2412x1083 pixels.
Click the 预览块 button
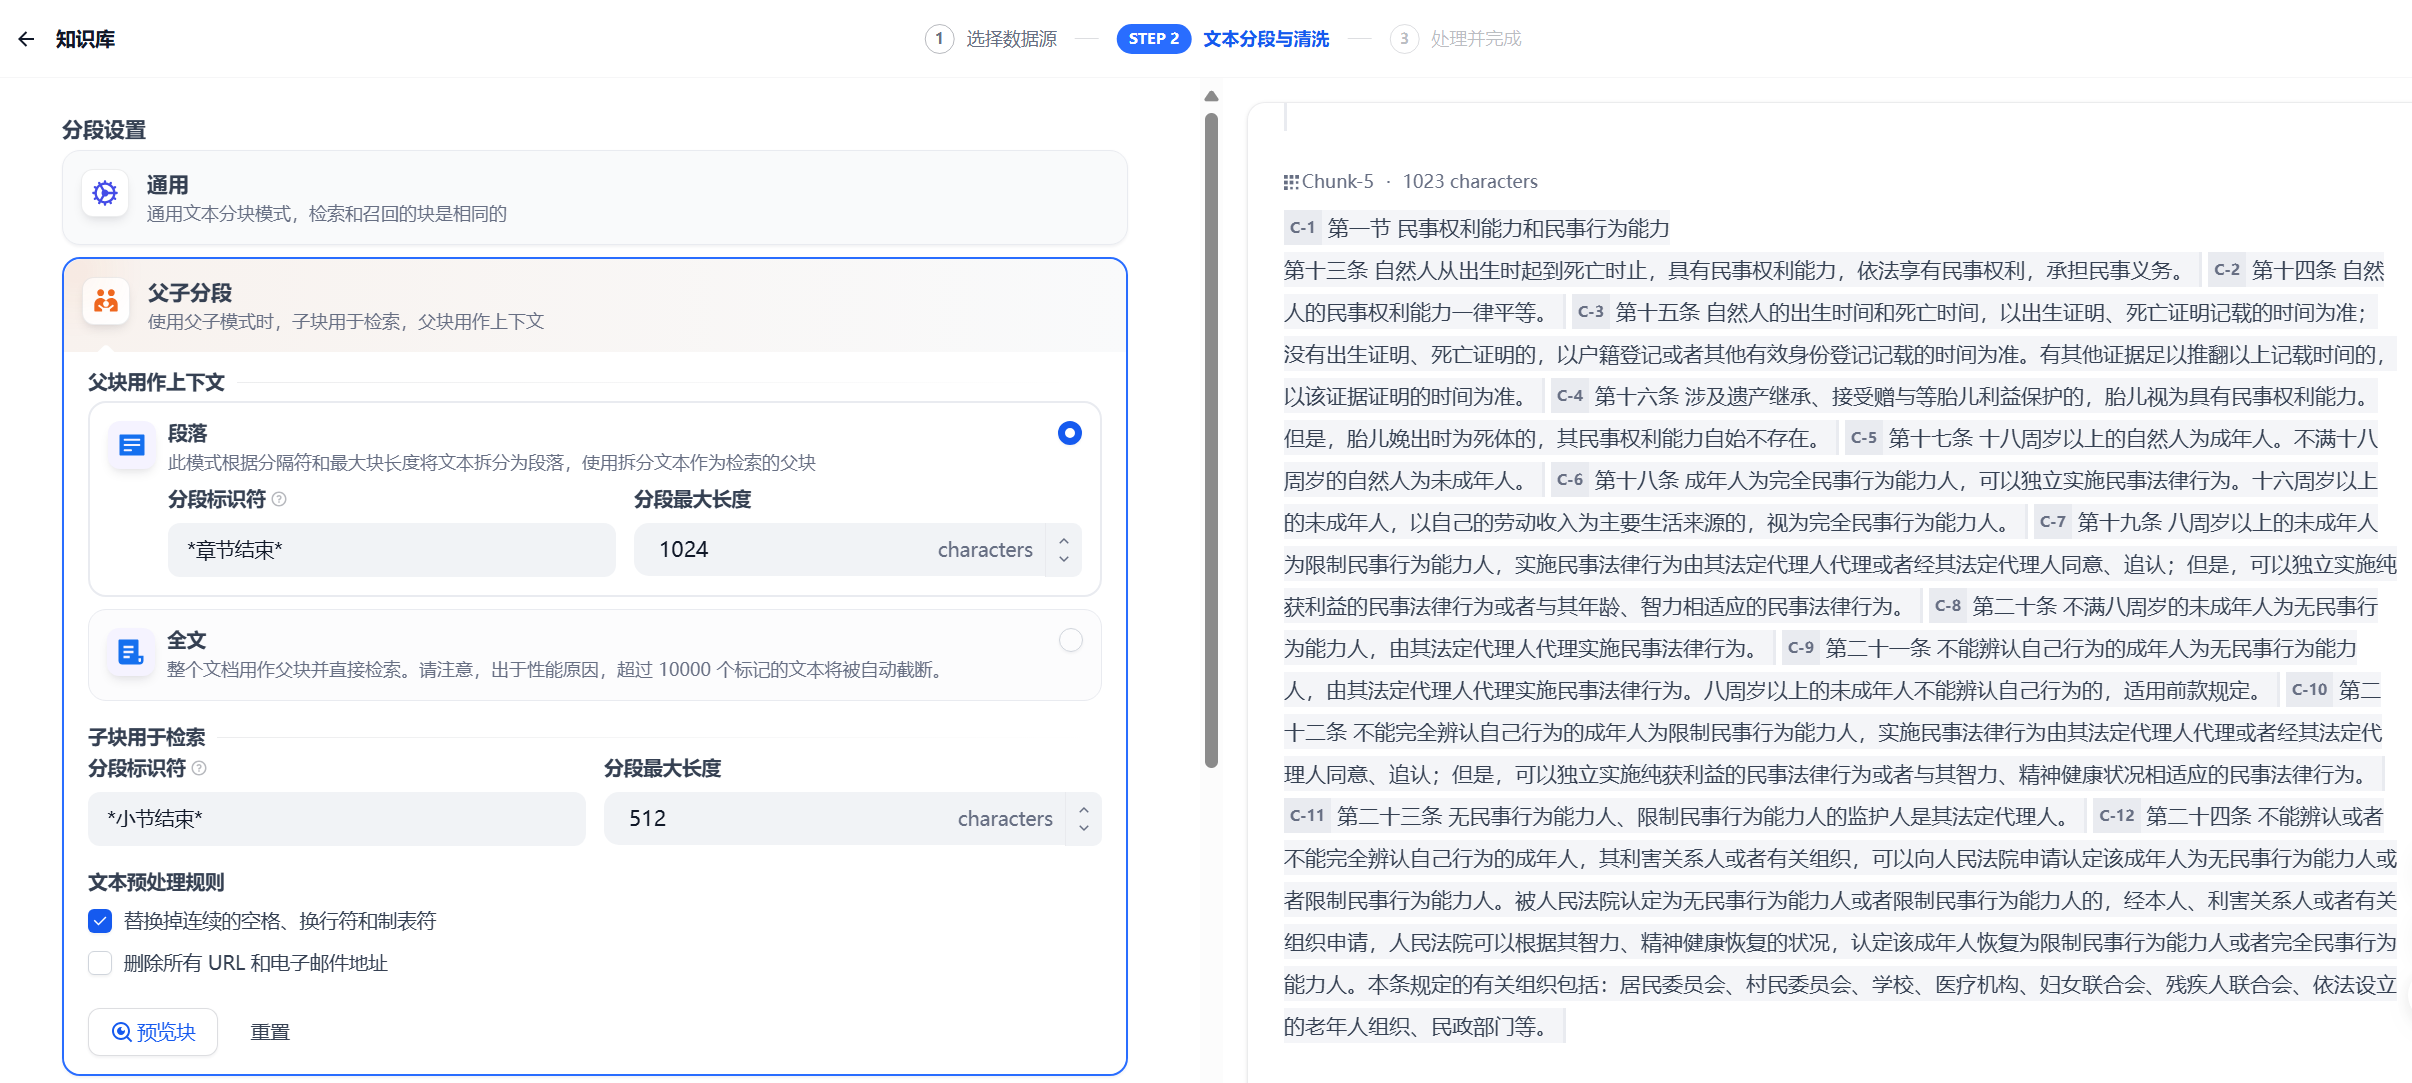click(153, 1032)
